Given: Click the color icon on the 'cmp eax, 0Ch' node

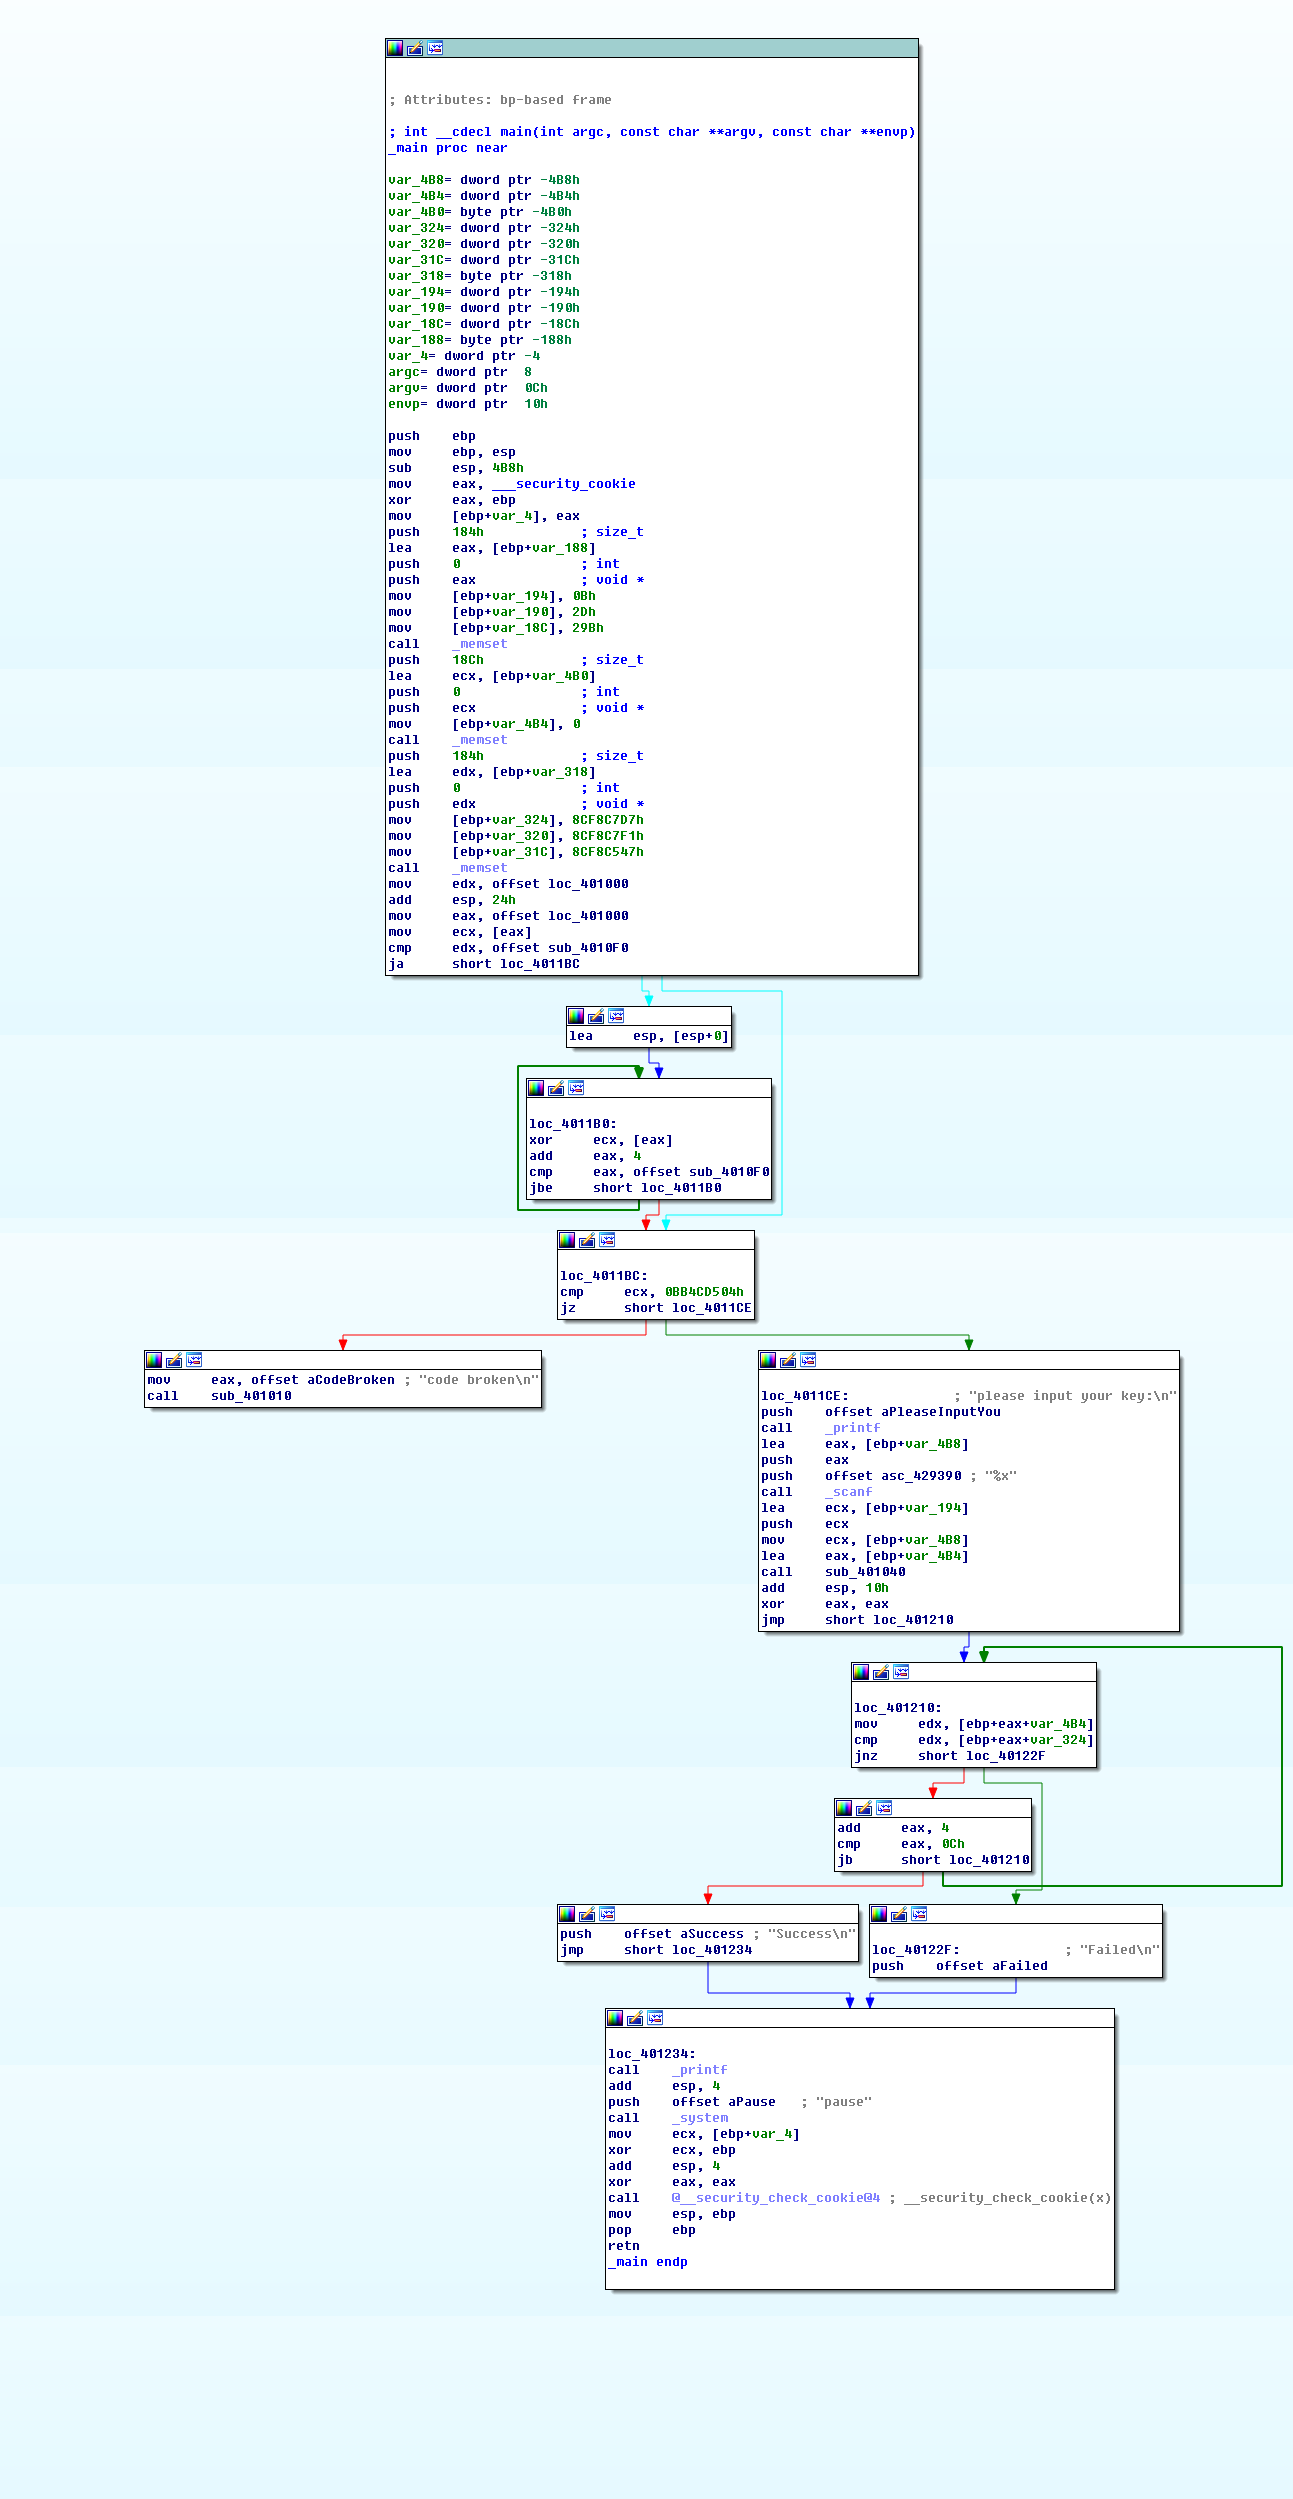Looking at the screenshot, I should tap(844, 1808).
